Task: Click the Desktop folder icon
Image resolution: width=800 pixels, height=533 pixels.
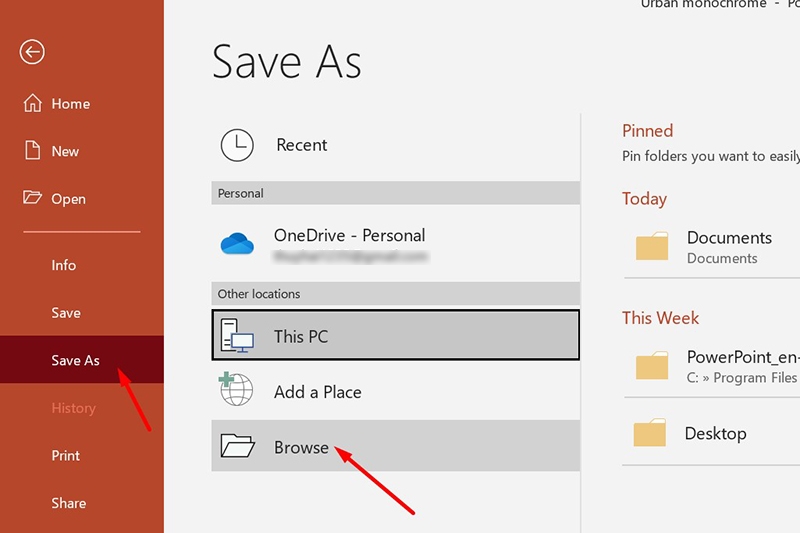Action: (x=650, y=433)
